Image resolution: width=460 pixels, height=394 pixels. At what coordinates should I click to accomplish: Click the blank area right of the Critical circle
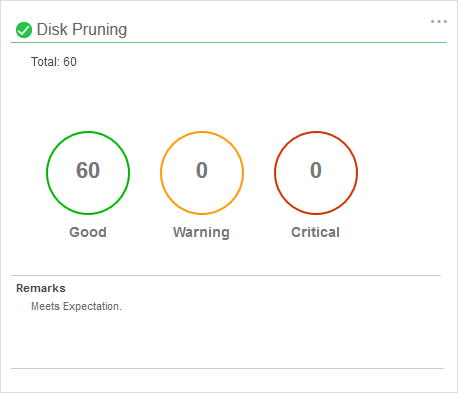[x=400, y=173]
